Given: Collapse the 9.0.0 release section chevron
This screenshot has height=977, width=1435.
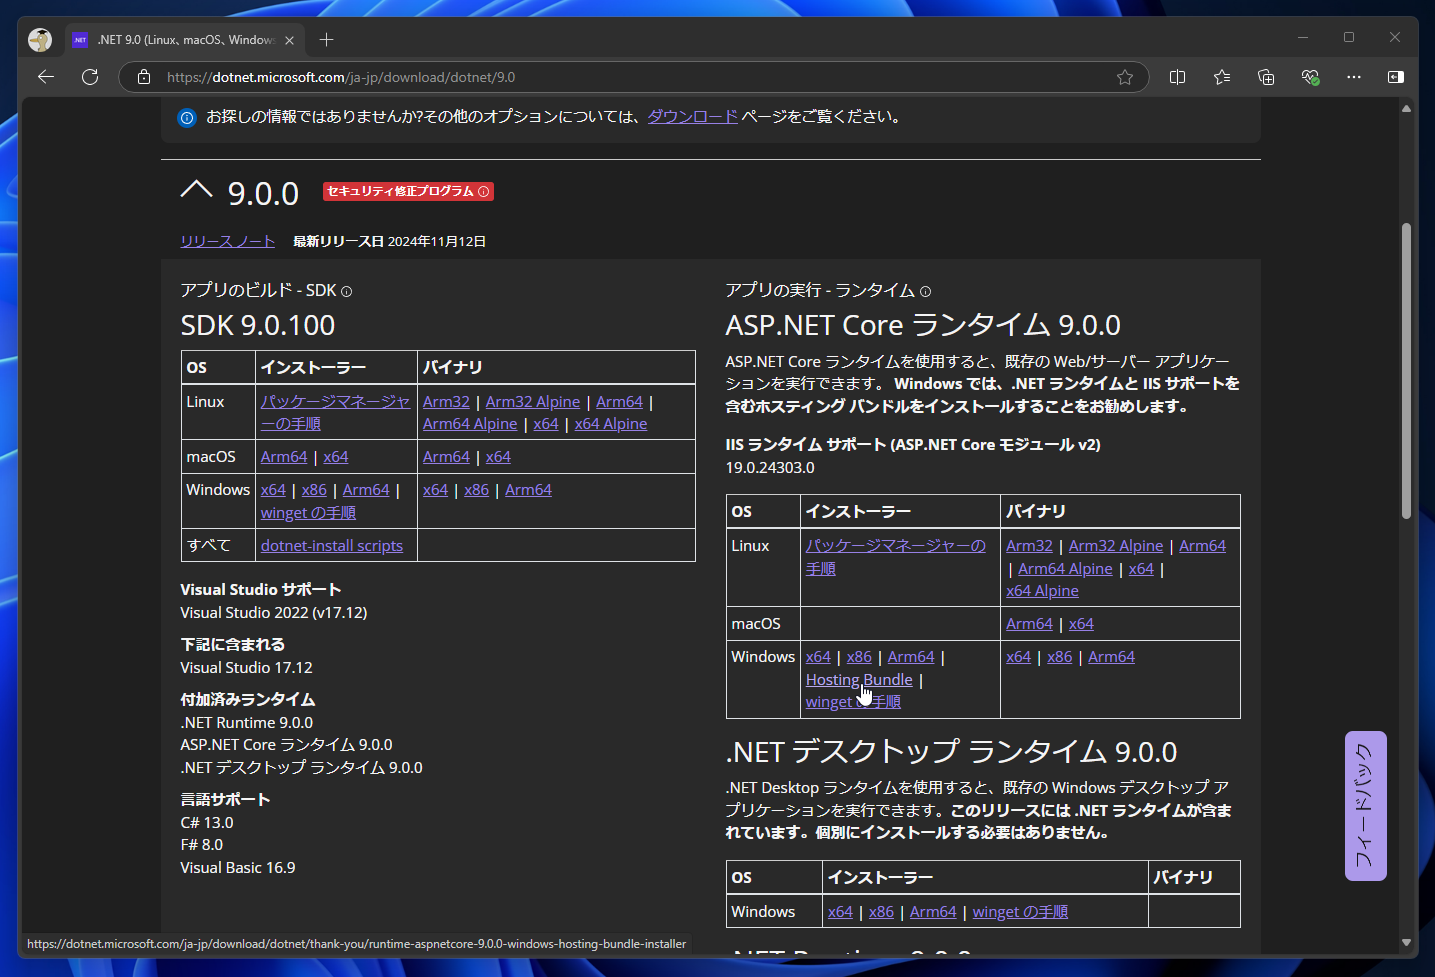Looking at the screenshot, I should pyautogui.click(x=196, y=190).
